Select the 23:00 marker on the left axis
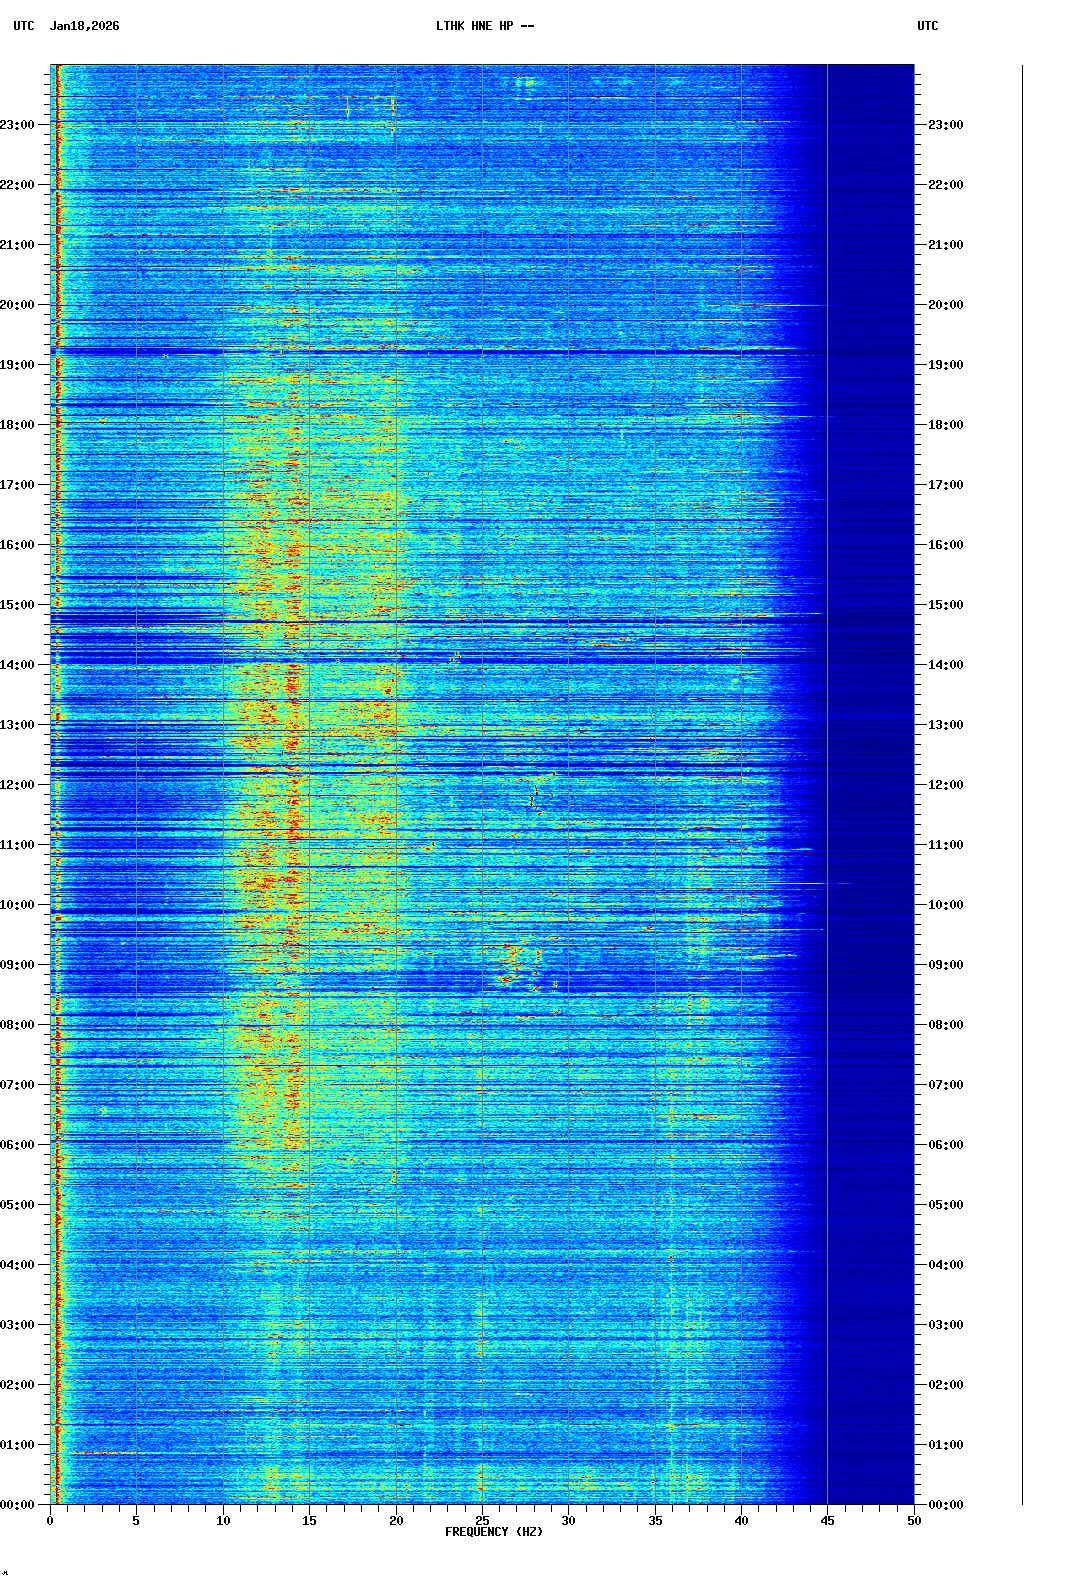The image size is (1066, 1584). (x=18, y=125)
